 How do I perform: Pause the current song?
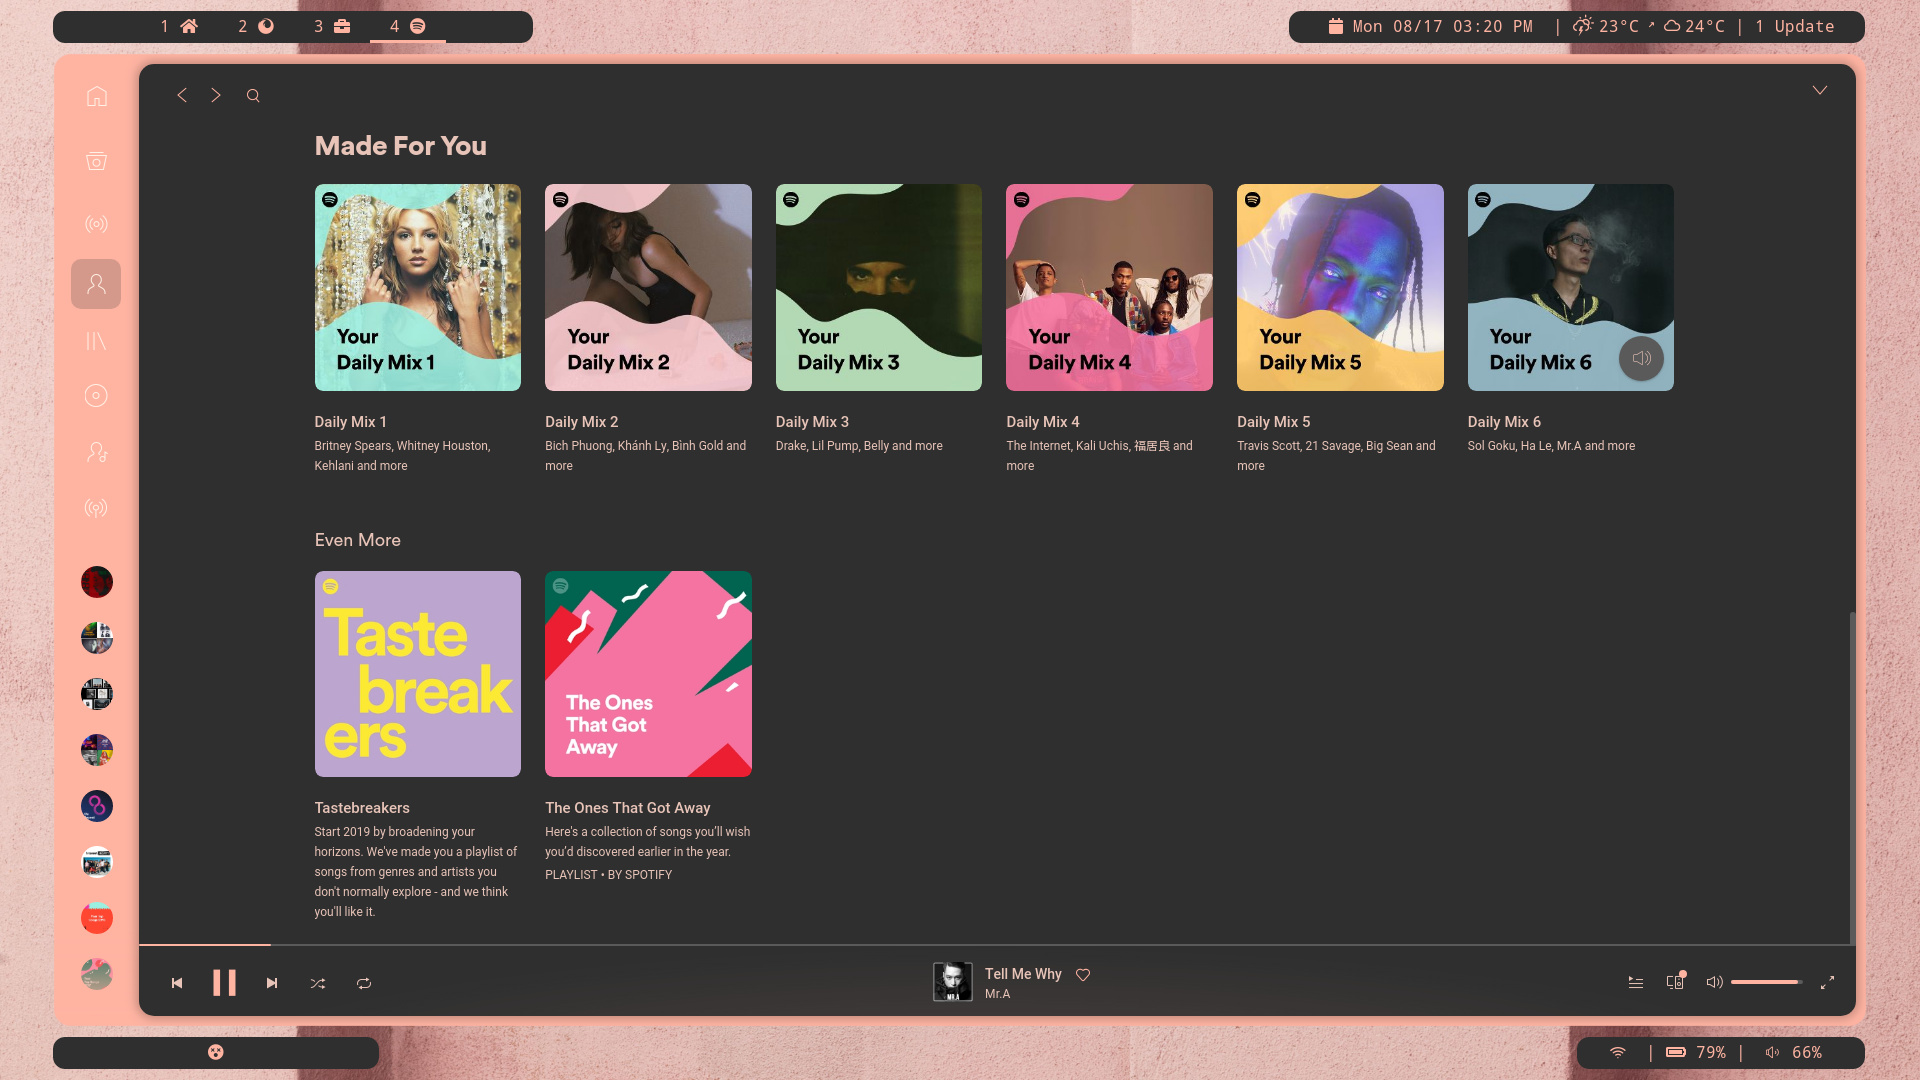[225, 983]
